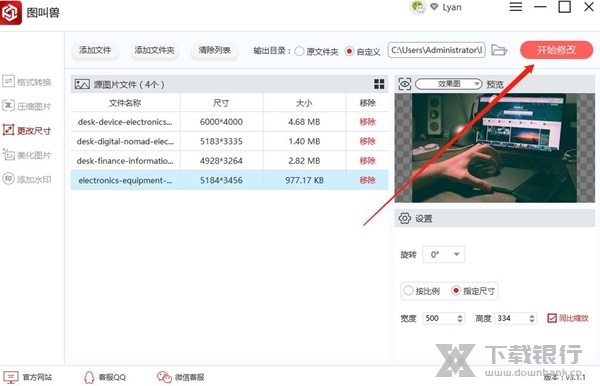Choose 指定尺寸 resize mode
The width and height of the screenshot is (600, 386).
[x=455, y=291]
